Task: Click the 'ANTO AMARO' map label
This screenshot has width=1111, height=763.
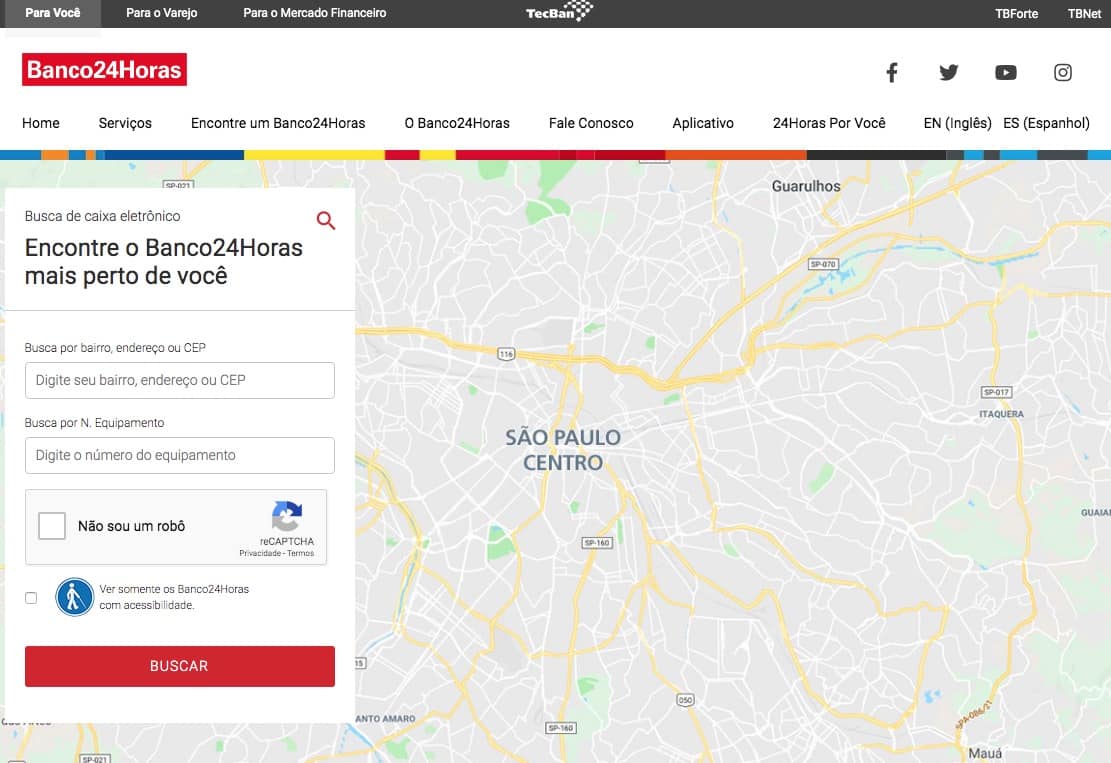Action: [x=385, y=718]
